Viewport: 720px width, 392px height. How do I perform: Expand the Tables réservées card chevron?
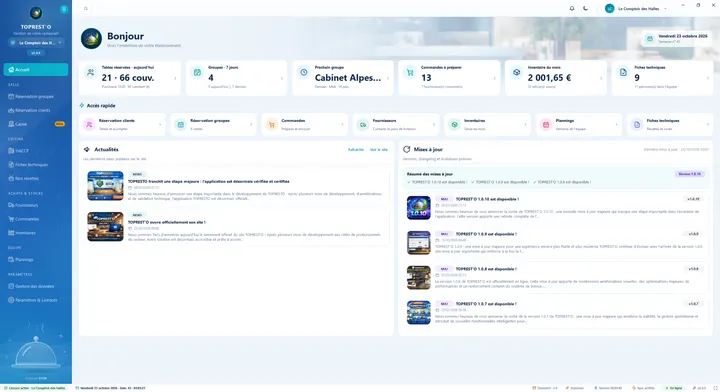pyautogui.click(x=175, y=78)
